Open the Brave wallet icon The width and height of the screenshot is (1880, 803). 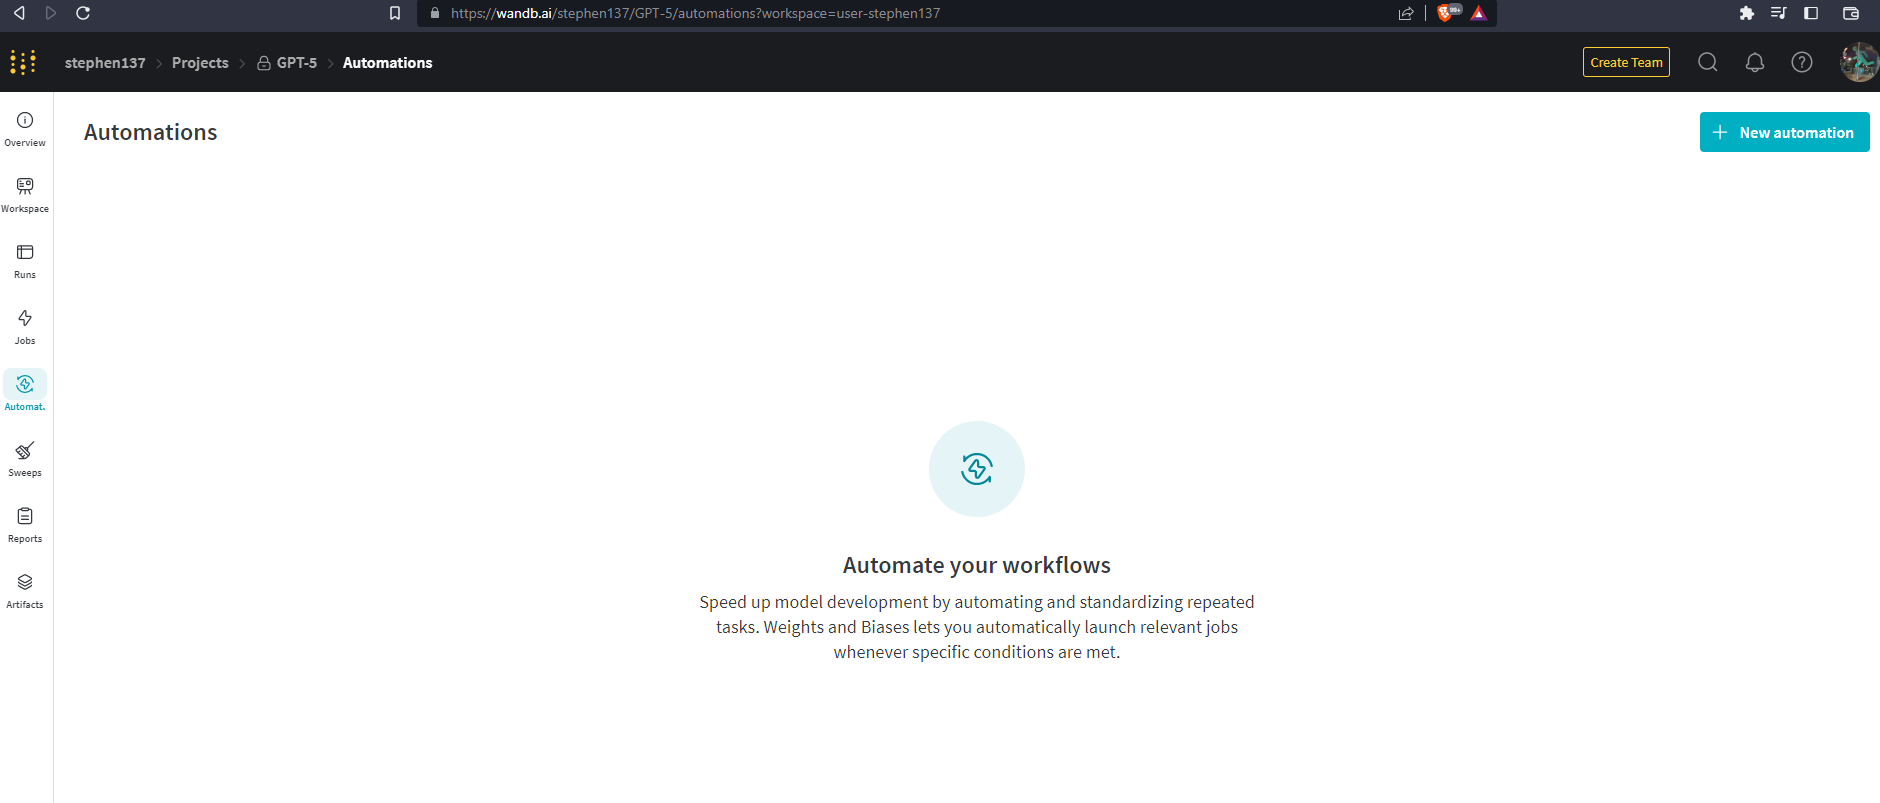1851,13
